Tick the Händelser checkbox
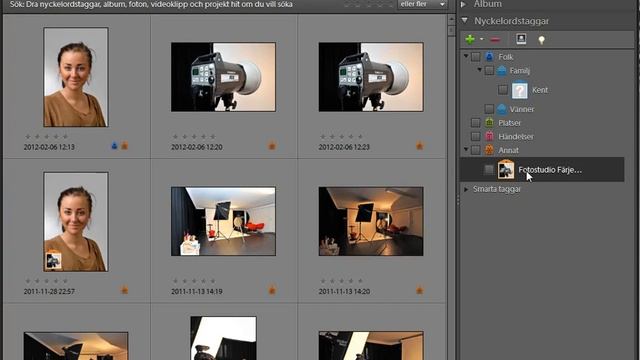The height and width of the screenshot is (360, 640). [x=476, y=136]
